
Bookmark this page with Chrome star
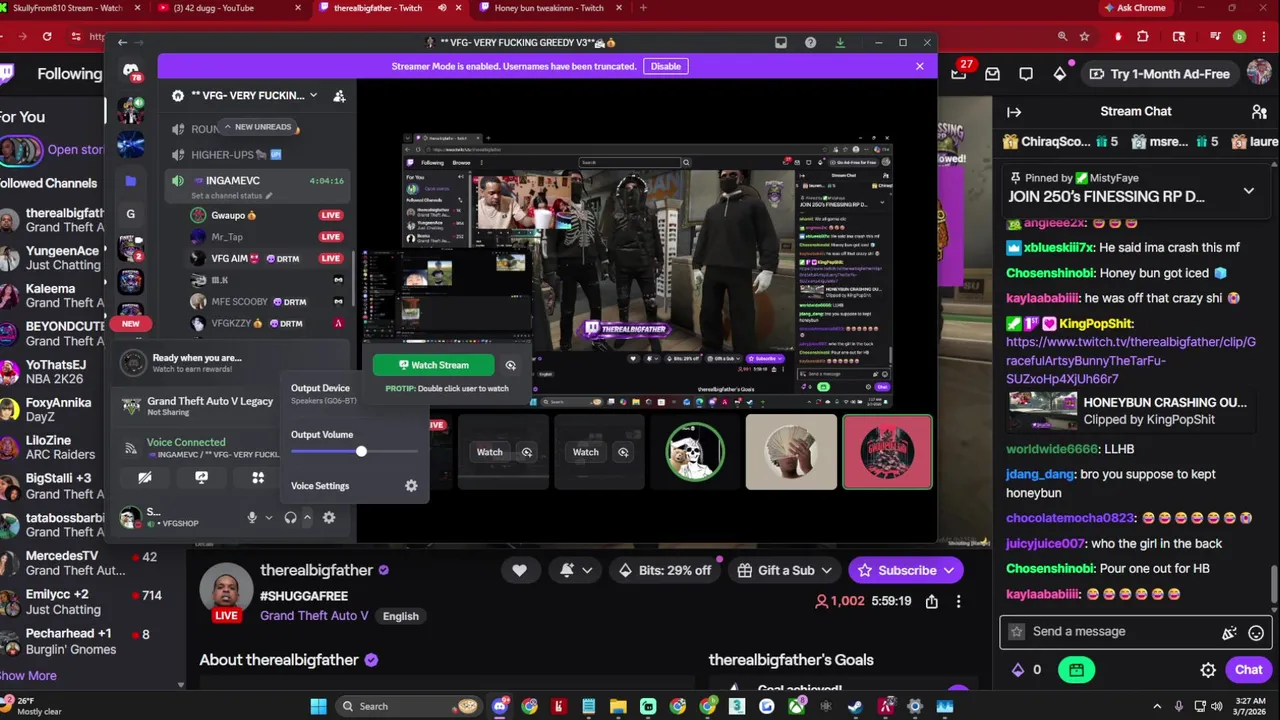click(x=1085, y=36)
